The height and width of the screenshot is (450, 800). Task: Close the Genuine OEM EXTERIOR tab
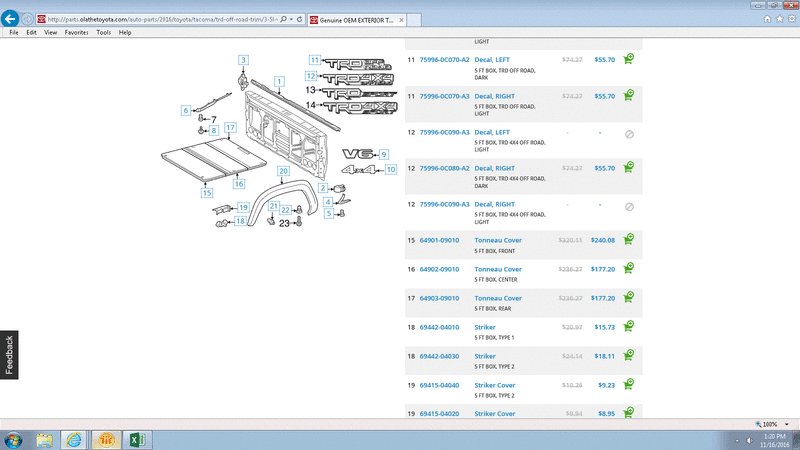402,20
